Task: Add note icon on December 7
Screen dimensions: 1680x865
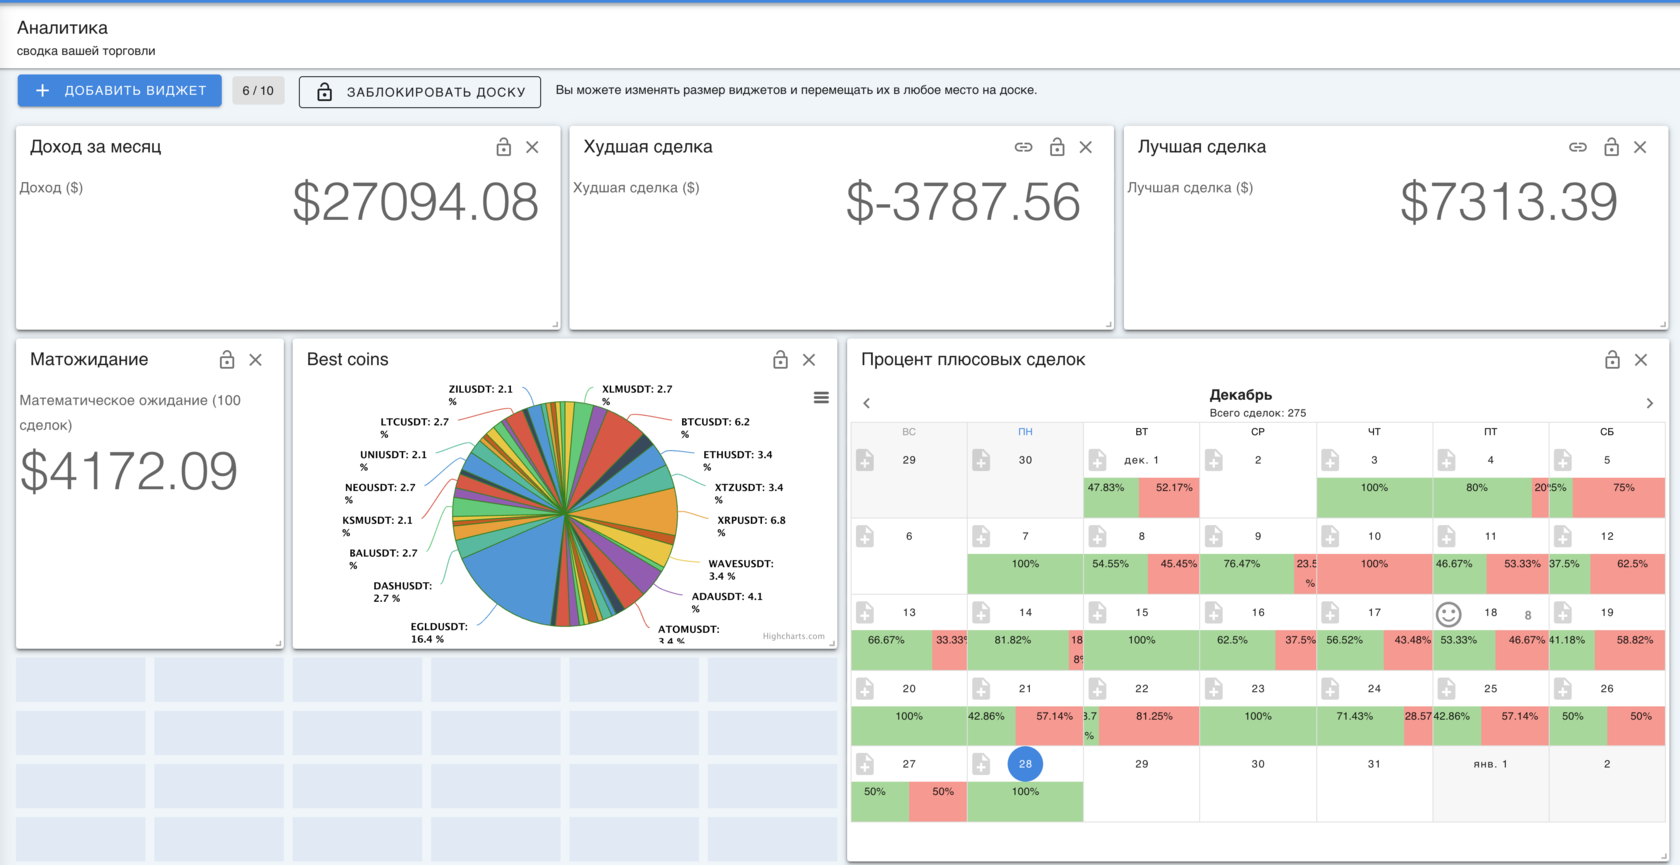Action: [x=982, y=537]
